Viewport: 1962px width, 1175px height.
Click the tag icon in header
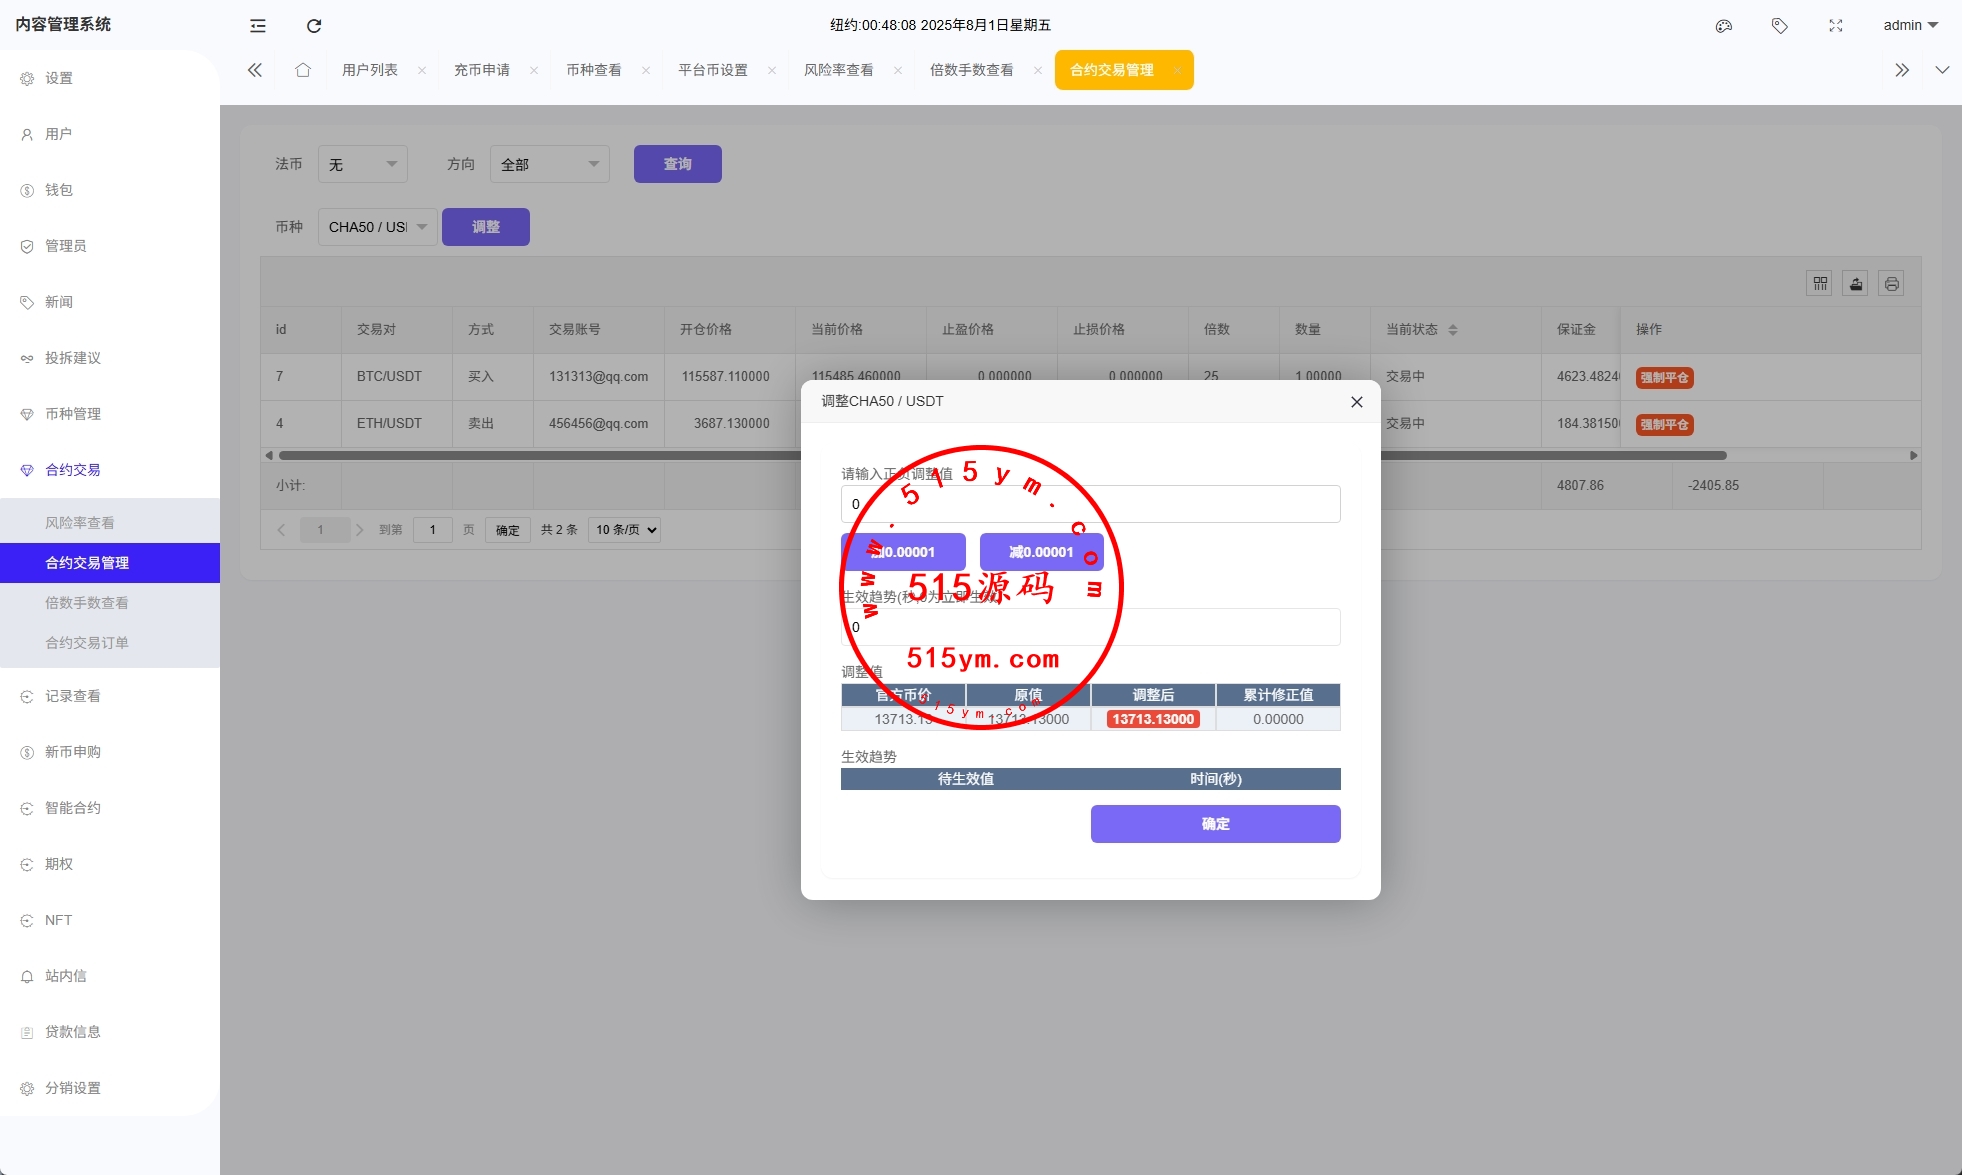coord(1779,26)
